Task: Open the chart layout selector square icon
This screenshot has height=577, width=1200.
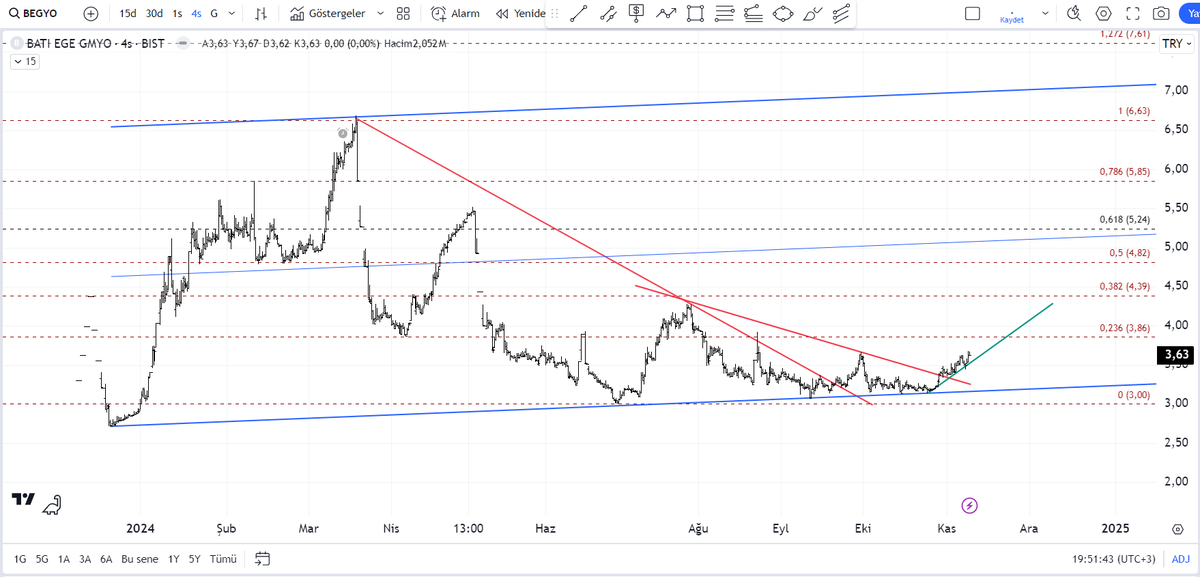Action: pos(973,14)
